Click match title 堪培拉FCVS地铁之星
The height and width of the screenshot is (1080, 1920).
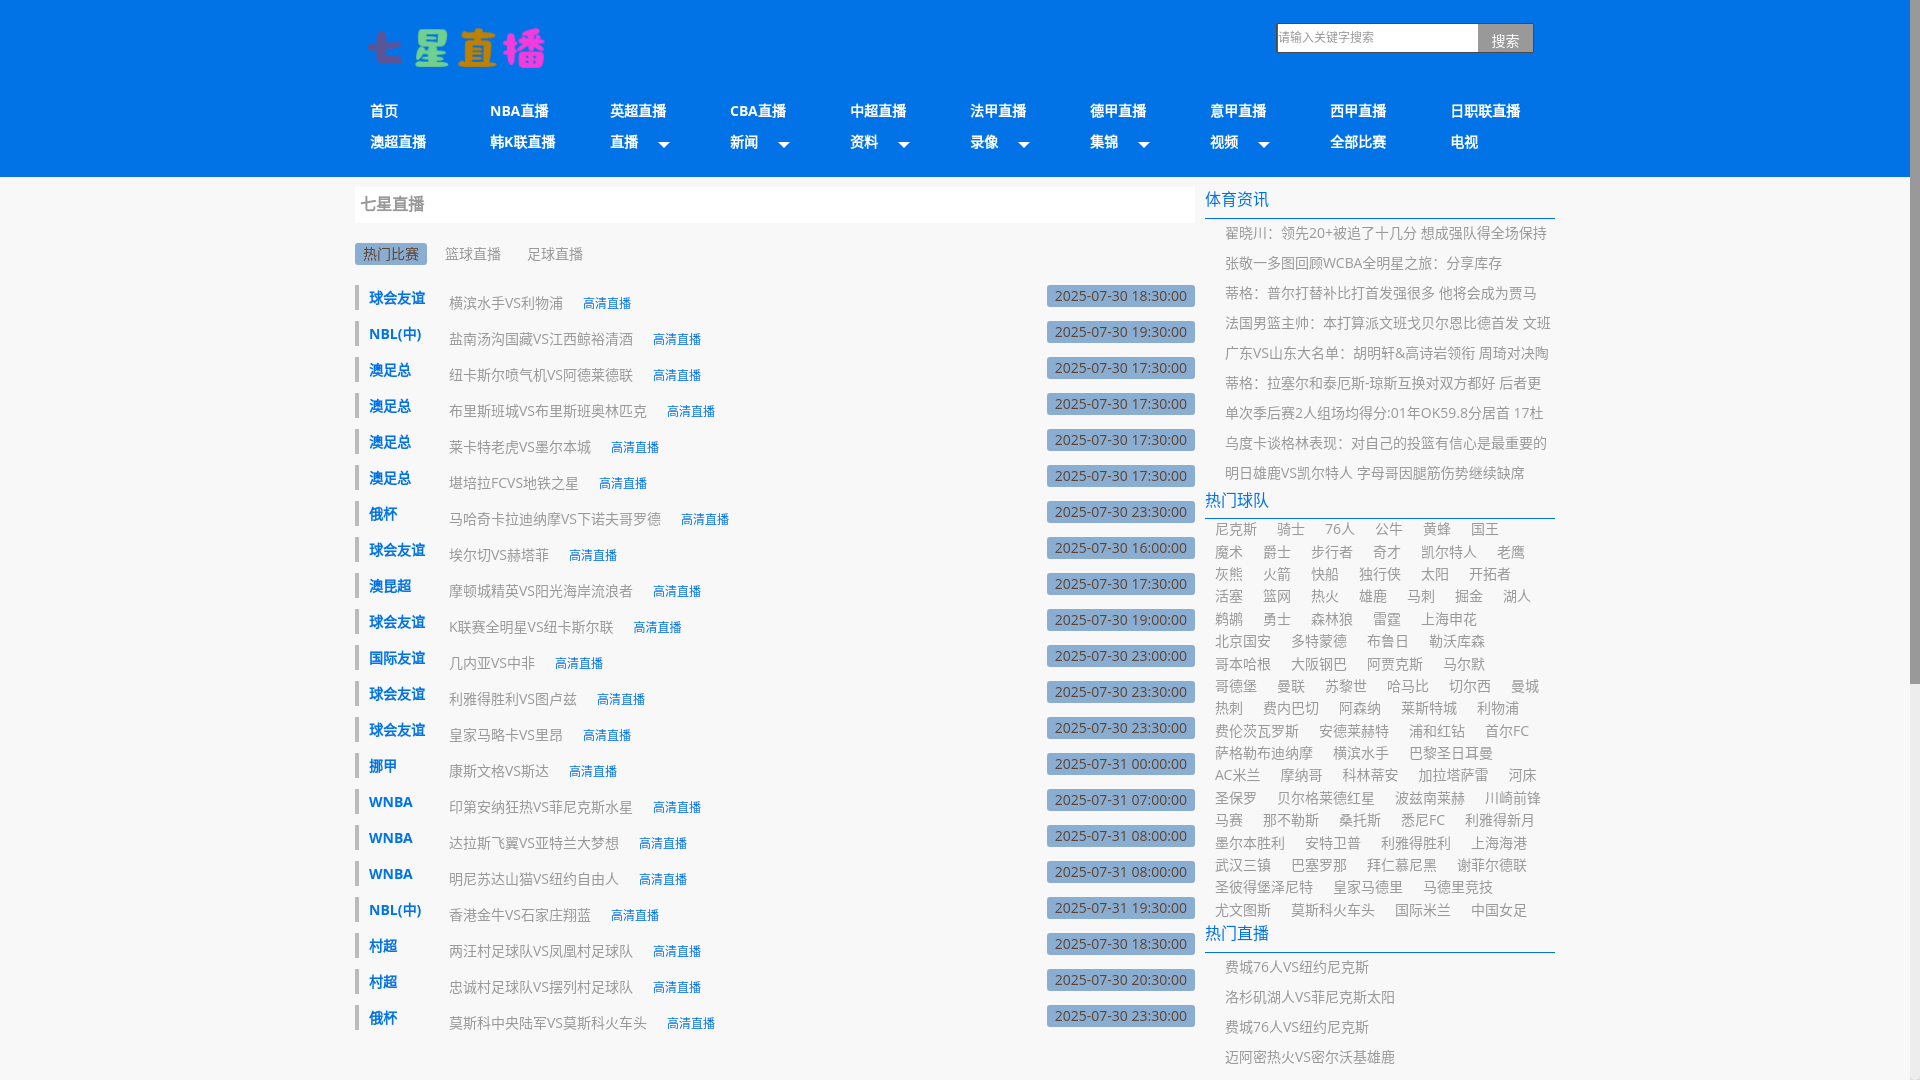tap(514, 483)
